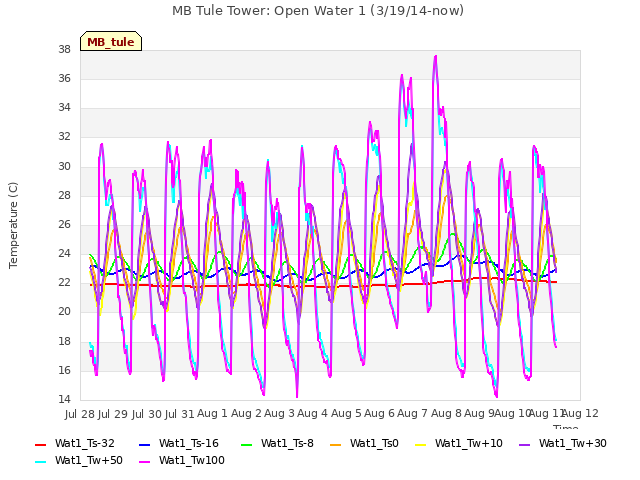Viewport: 640px width, 480px height.
Task: Click the purple Wat1_Tw+30 legend color marker
Action: coord(525,444)
